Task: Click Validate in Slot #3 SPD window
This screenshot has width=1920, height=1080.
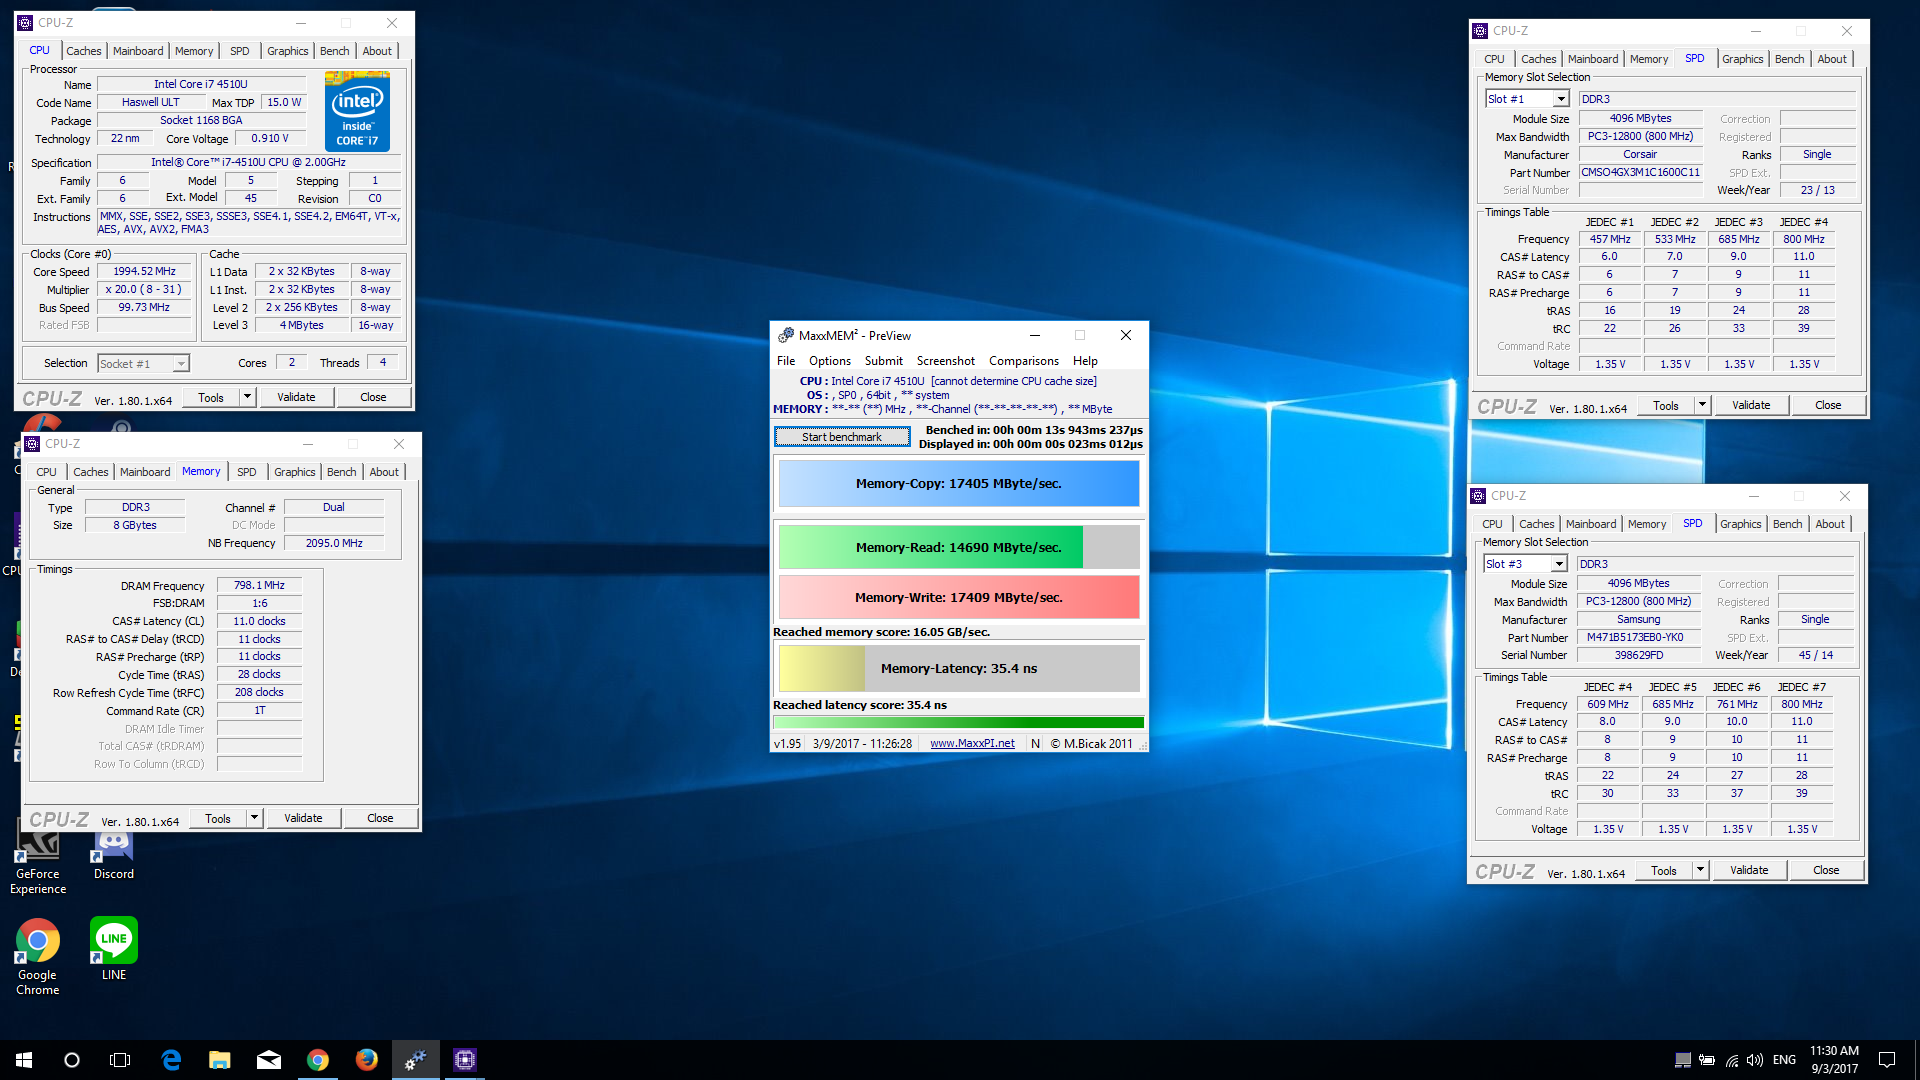Action: 1749,870
